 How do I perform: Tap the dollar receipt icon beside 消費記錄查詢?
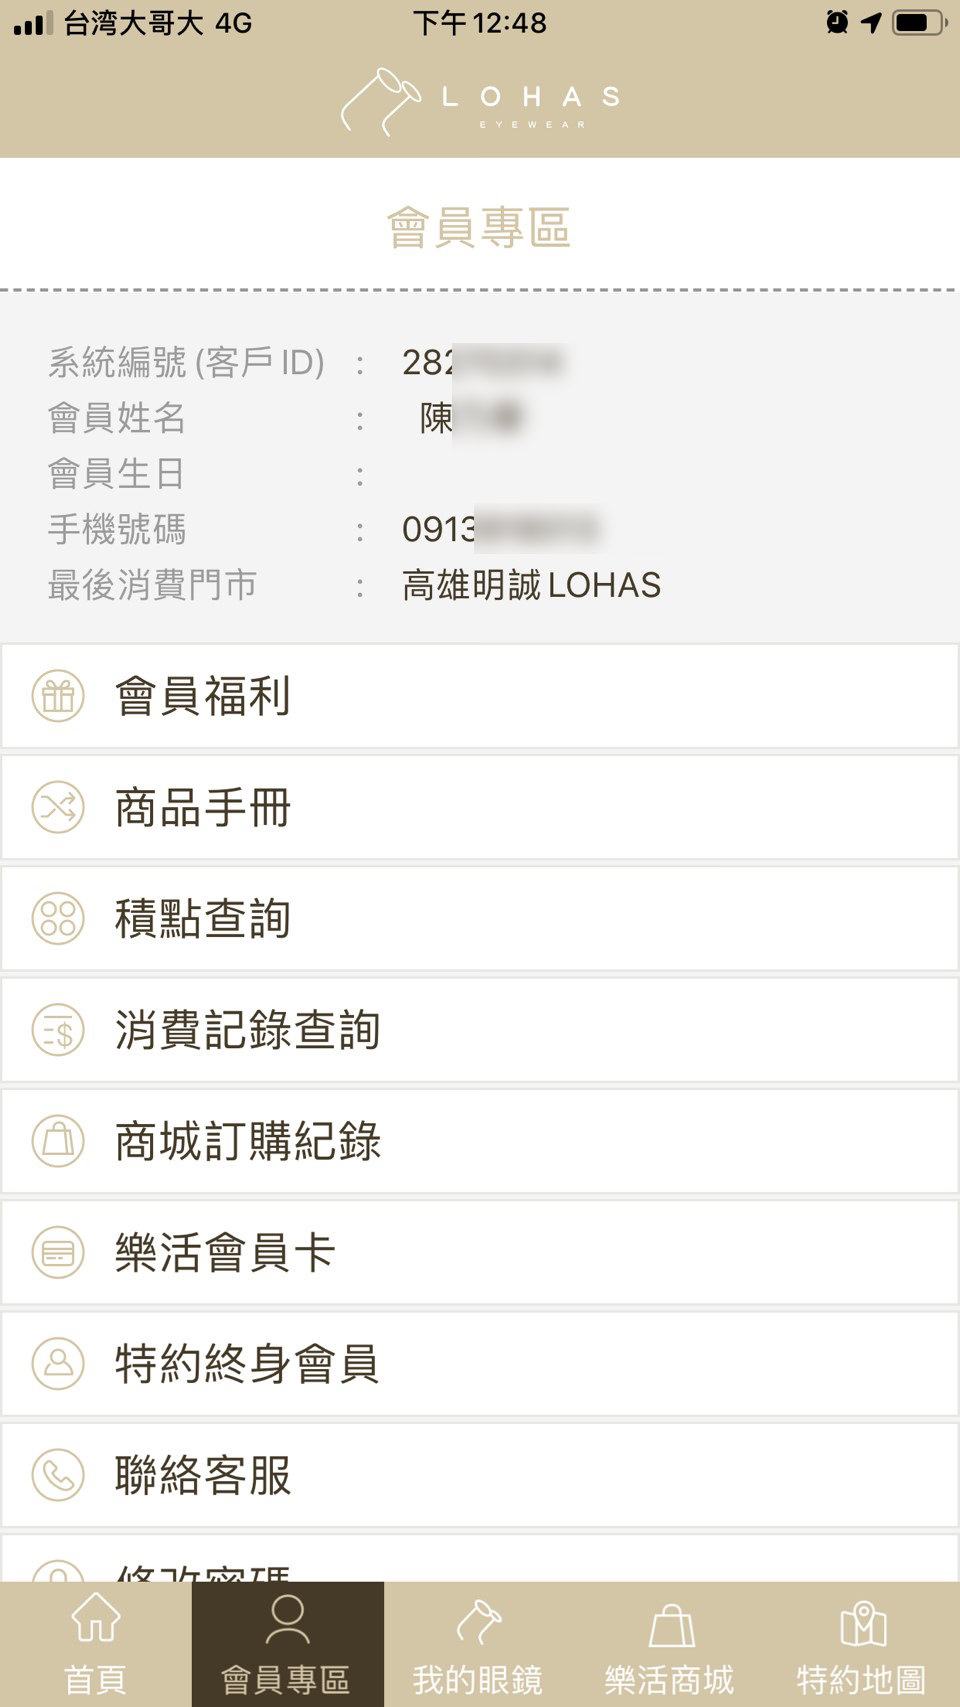[58, 1030]
